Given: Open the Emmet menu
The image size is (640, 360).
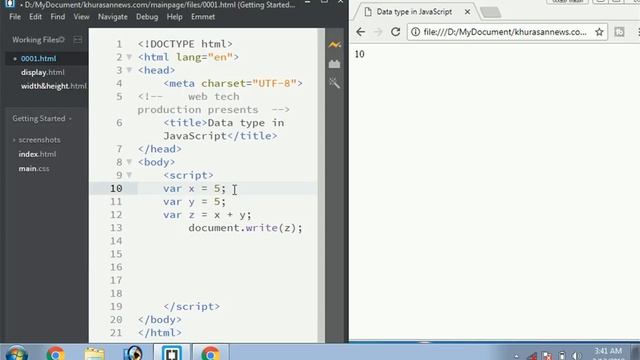Looking at the screenshot, I should point(203,17).
